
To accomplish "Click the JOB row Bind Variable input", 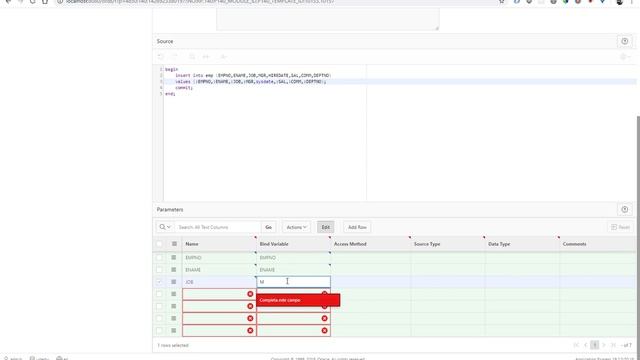I will (293, 282).
